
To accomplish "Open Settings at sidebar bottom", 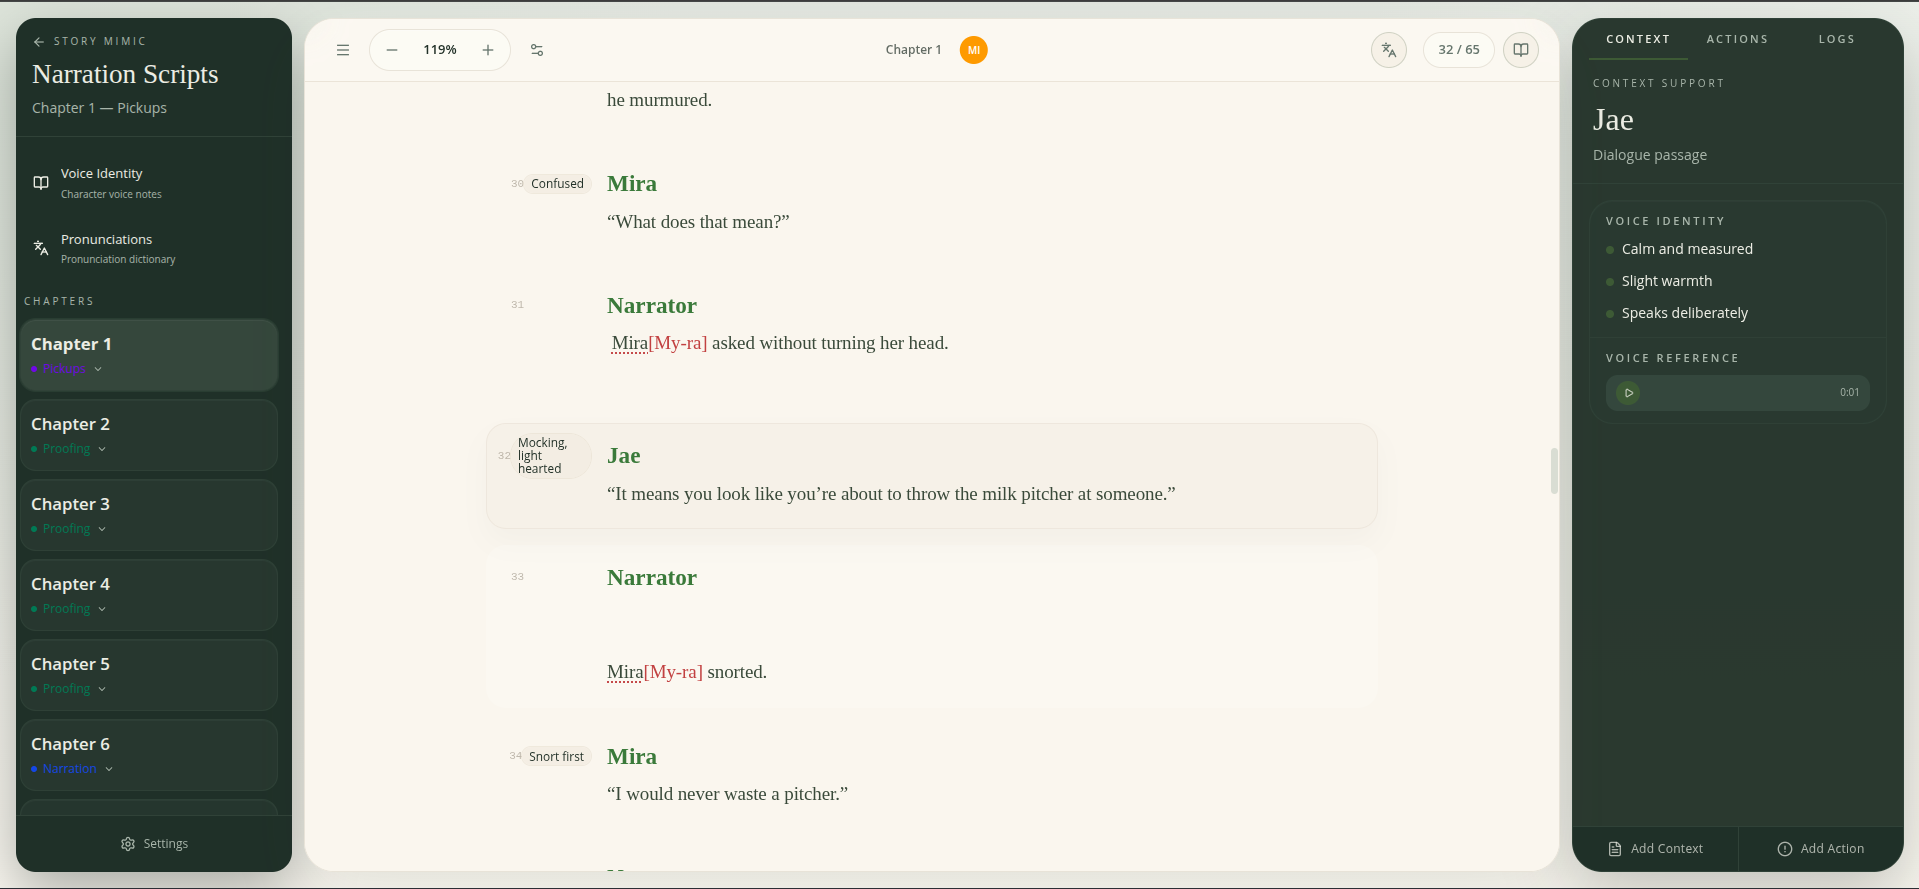I will [154, 844].
